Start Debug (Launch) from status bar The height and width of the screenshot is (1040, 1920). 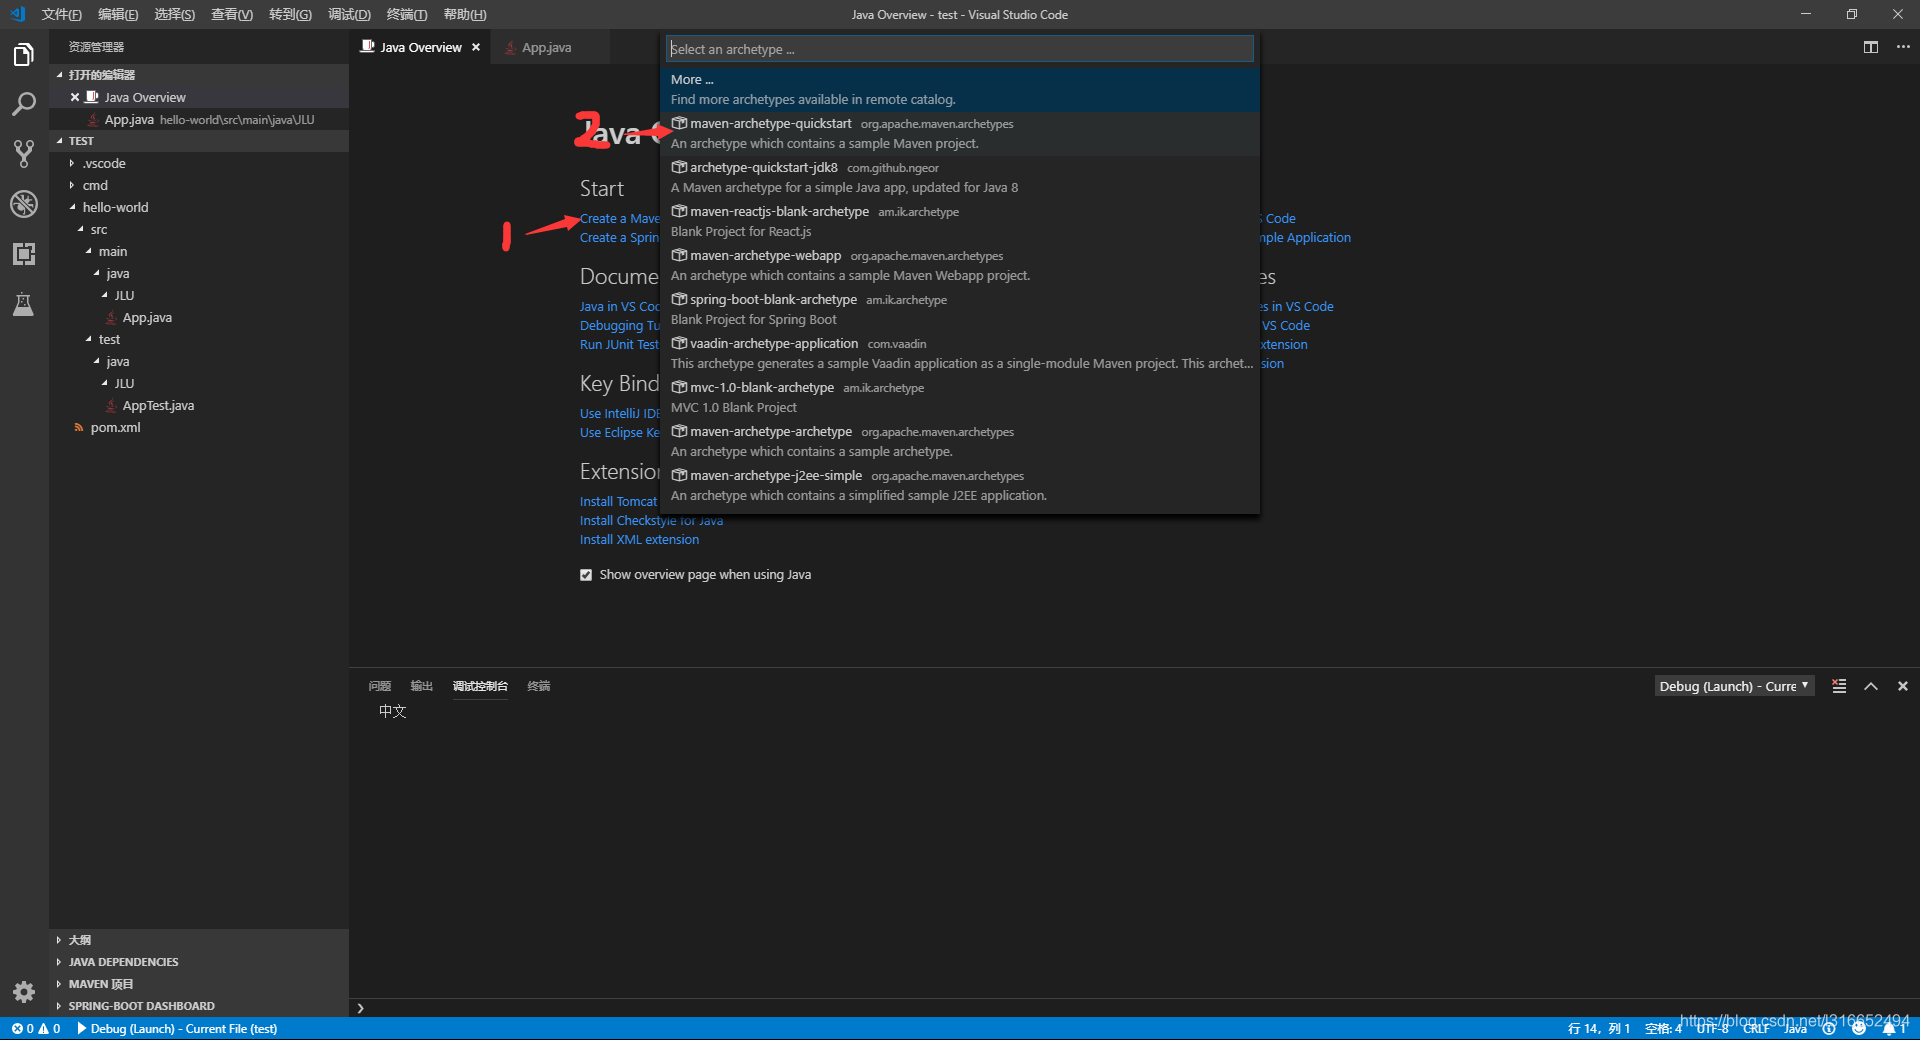coord(178,1028)
